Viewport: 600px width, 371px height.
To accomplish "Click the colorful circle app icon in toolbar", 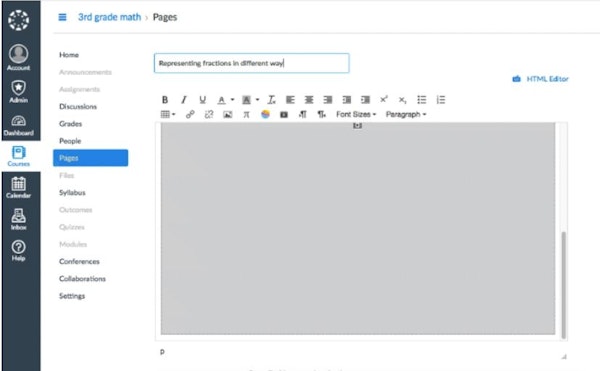I will pyautogui.click(x=265, y=114).
